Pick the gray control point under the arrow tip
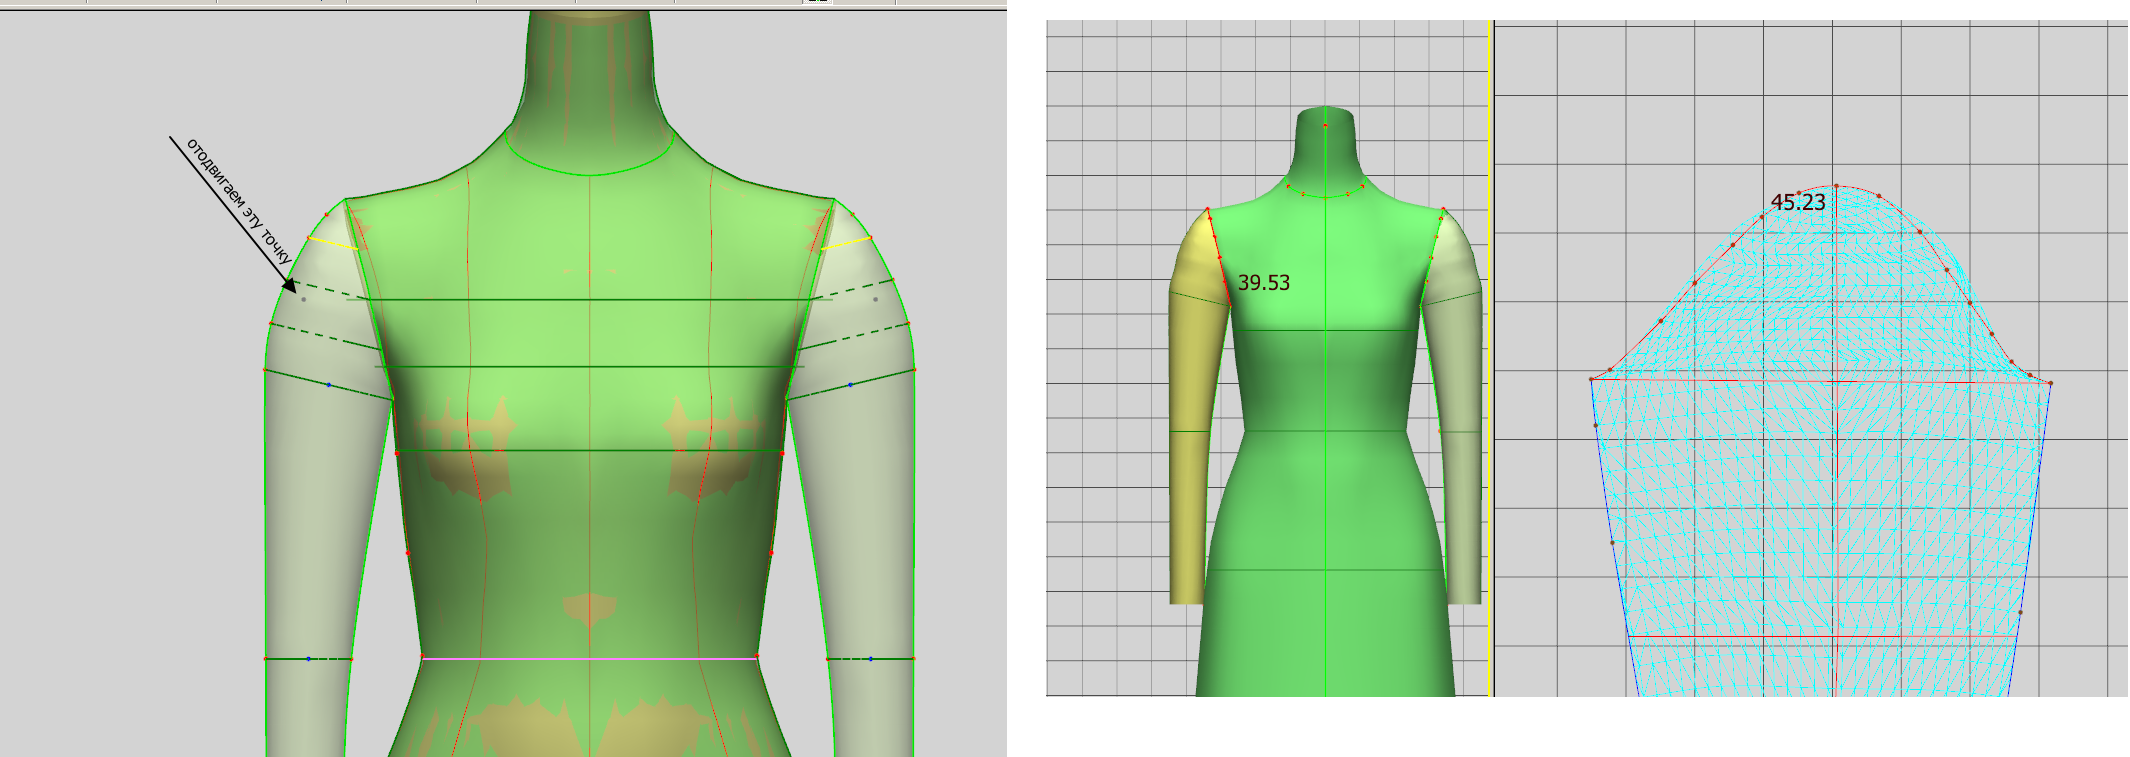 [303, 299]
